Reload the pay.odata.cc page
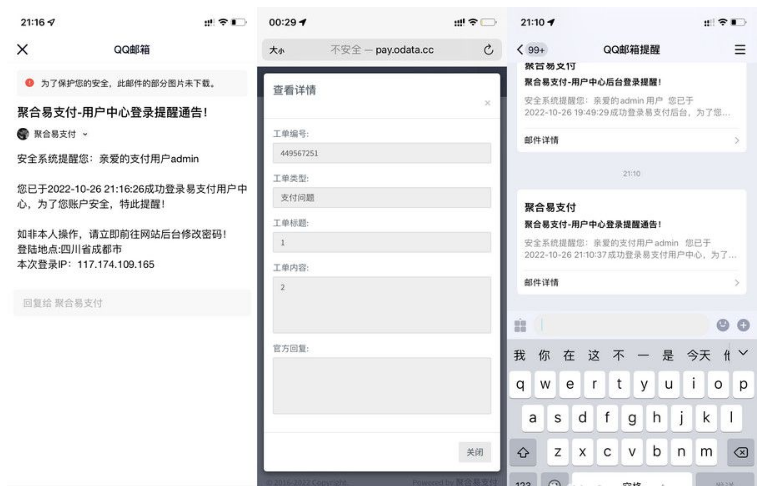765x486 pixels. click(488, 50)
